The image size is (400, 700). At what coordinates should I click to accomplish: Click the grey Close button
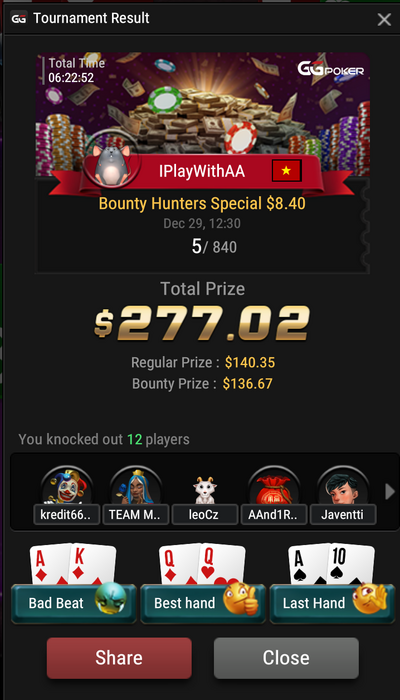pos(286,658)
